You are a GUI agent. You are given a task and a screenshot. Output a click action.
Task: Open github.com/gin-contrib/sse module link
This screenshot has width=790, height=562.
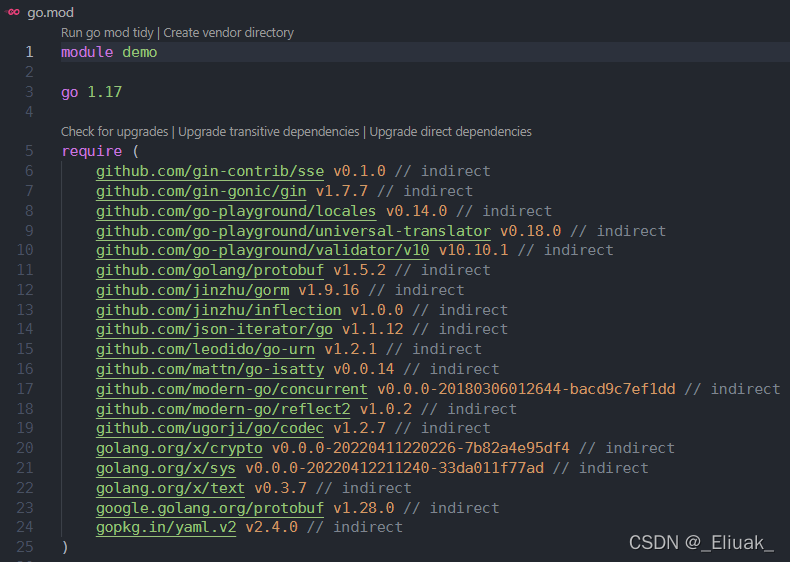click(210, 171)
